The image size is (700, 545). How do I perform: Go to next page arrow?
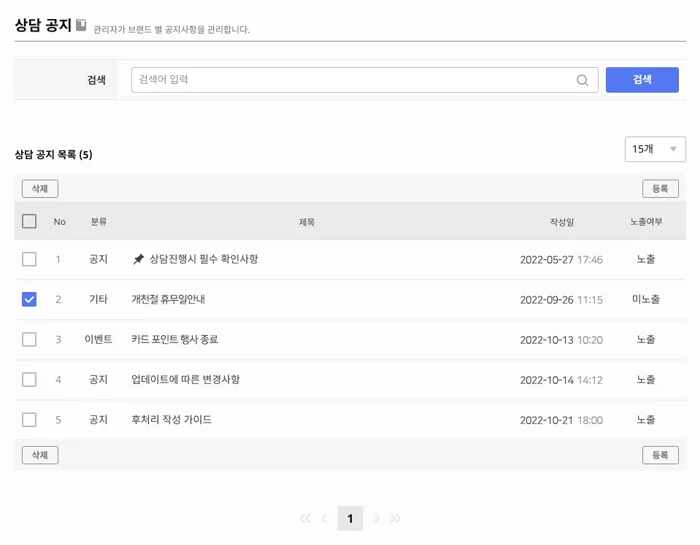pyautogui.click(x=376, y=518)
